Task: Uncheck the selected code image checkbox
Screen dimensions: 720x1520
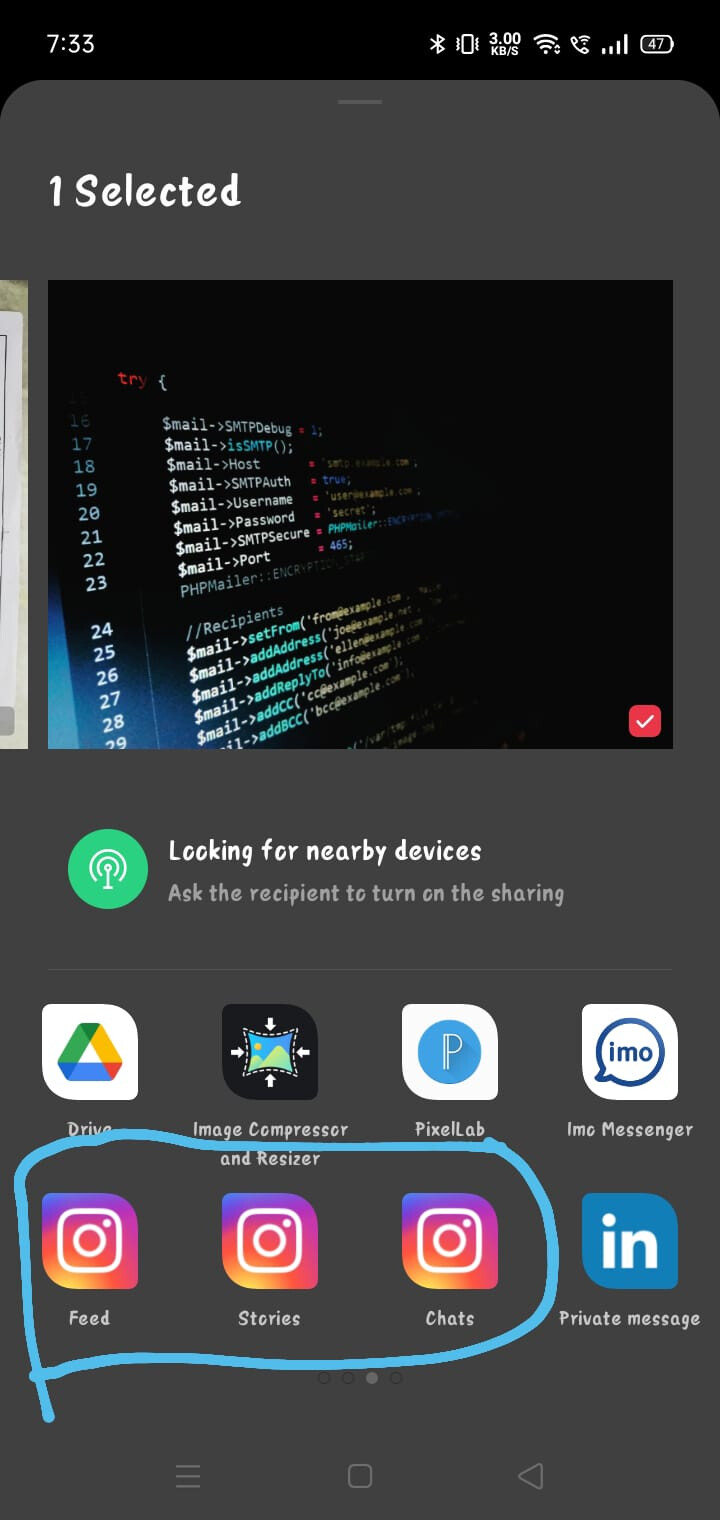Action: point(645,721)
